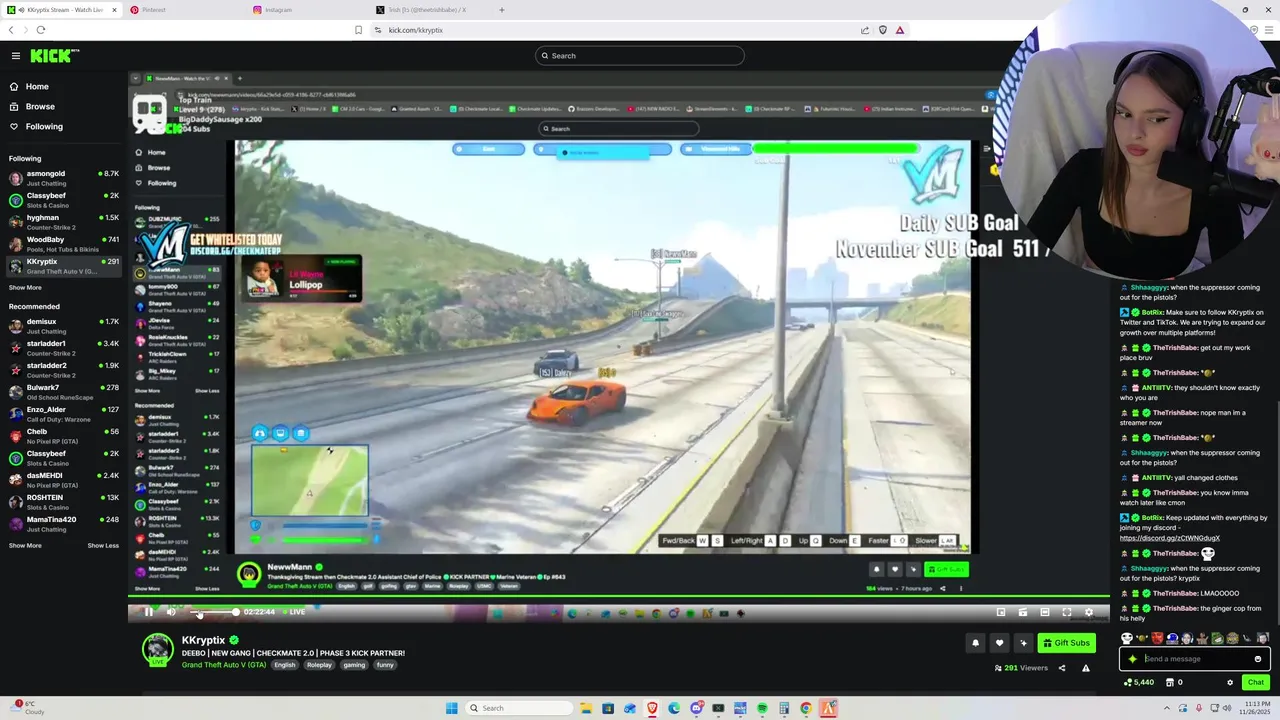The height and width of the screenshot is (720, 1280).
Task: Expand Following list with Show More
Action: click(25, 287)
